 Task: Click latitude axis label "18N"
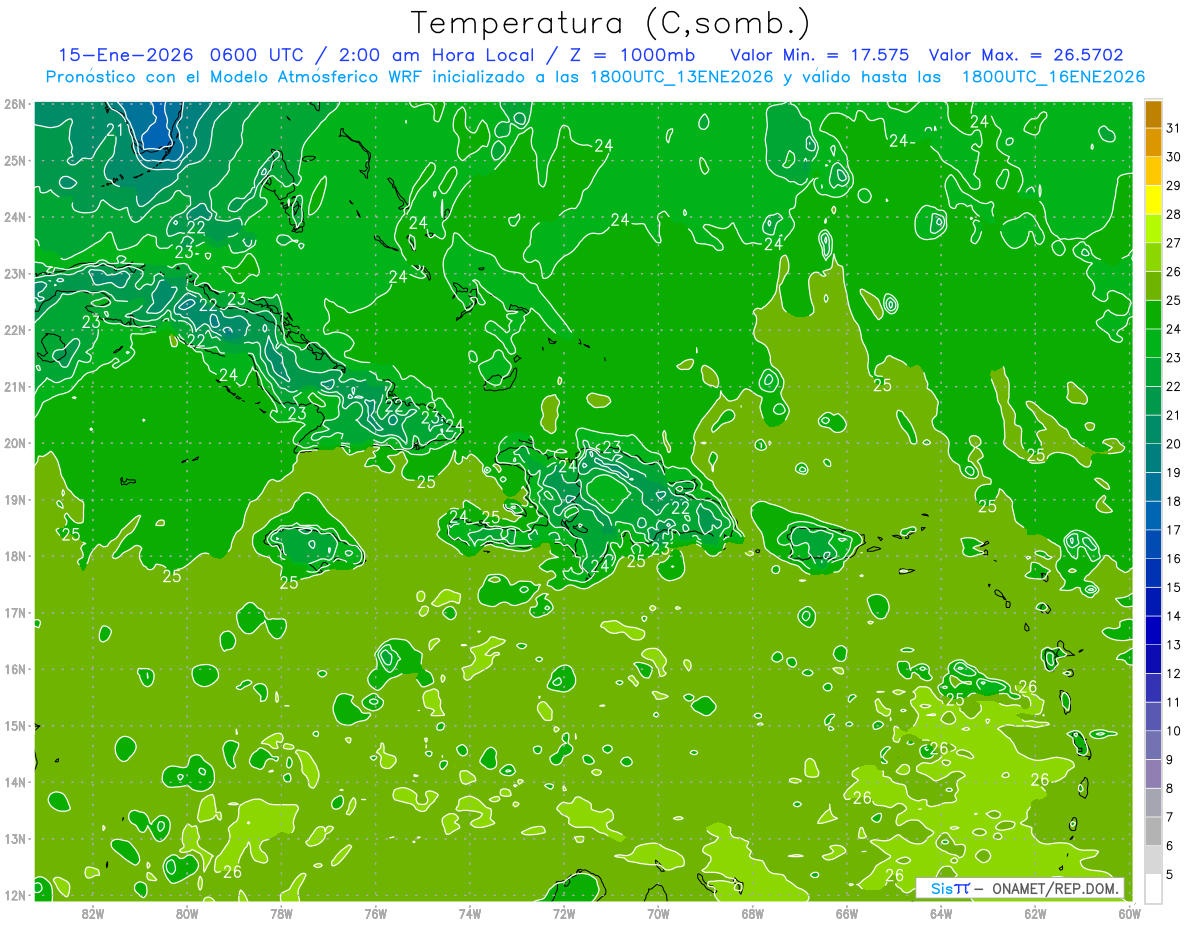click(x=14, y=556)
